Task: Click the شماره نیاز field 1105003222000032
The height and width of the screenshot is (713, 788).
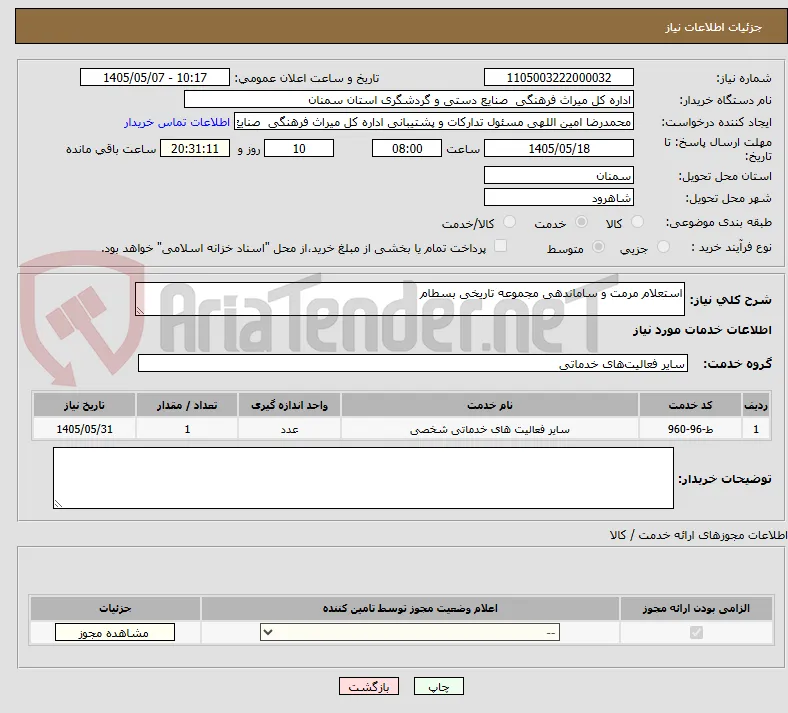Action: point(558,78)
